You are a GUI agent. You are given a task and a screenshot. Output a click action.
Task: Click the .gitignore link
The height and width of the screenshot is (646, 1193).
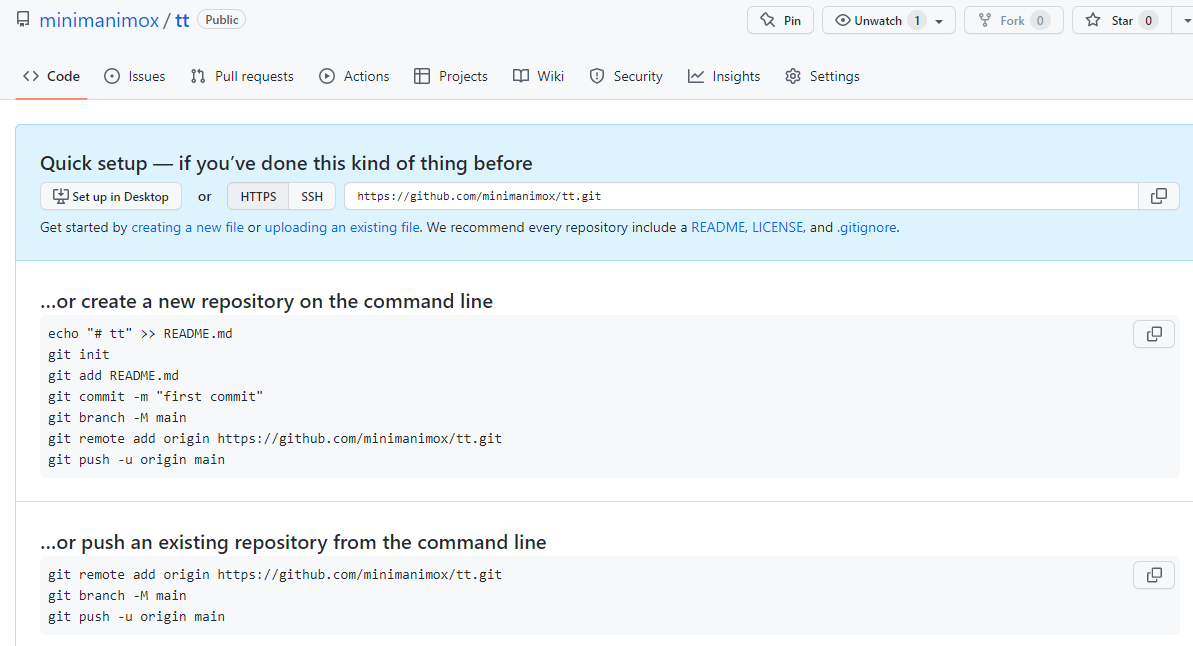click(867, 228)
